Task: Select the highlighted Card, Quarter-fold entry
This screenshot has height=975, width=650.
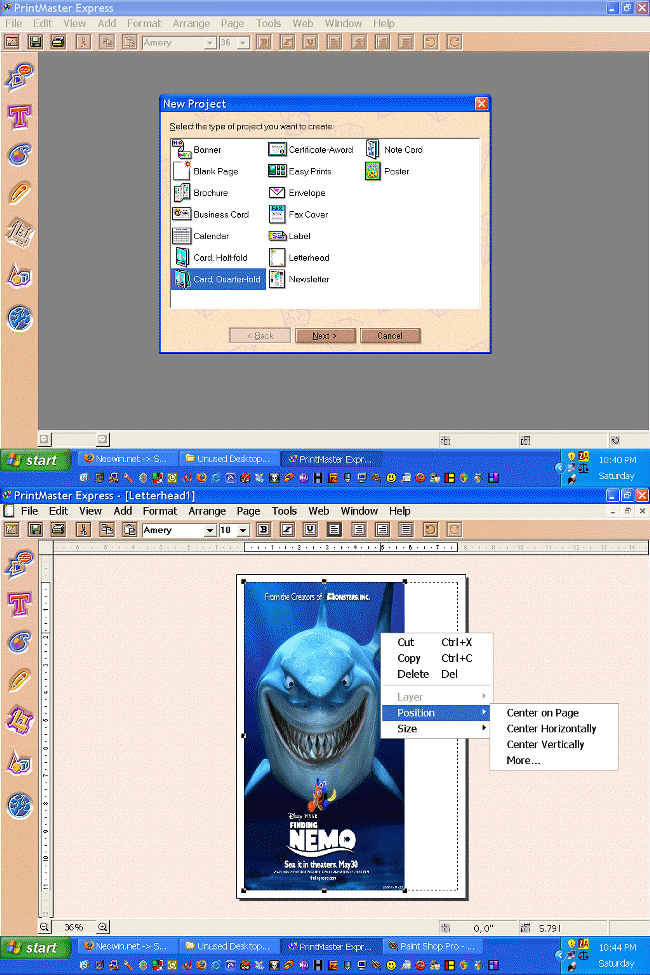Action: point(218,279)
